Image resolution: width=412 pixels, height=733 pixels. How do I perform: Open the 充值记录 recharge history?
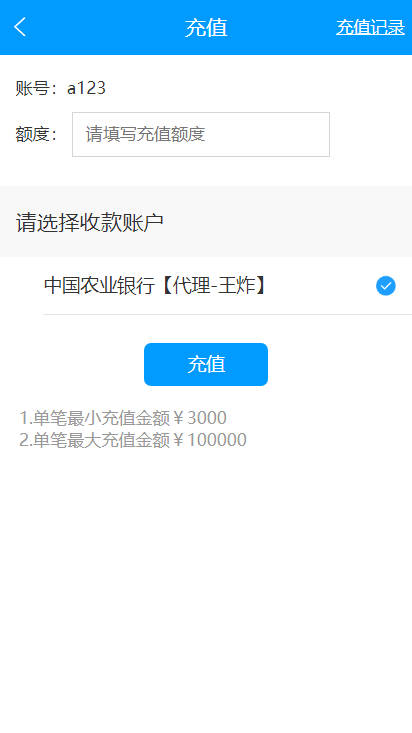coord(370,28)
